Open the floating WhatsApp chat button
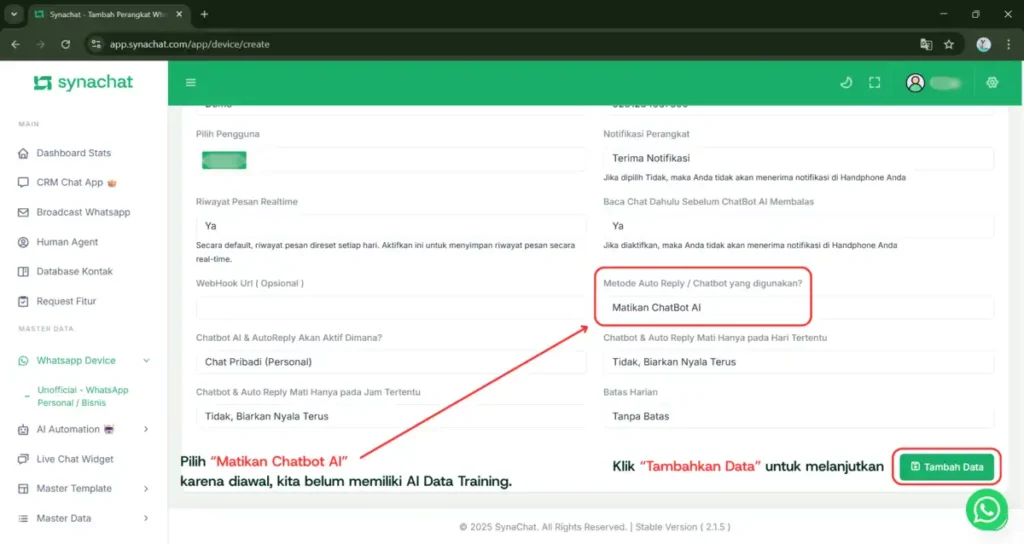The height and width of the screenshot is (544, 1024). point(986,509)
